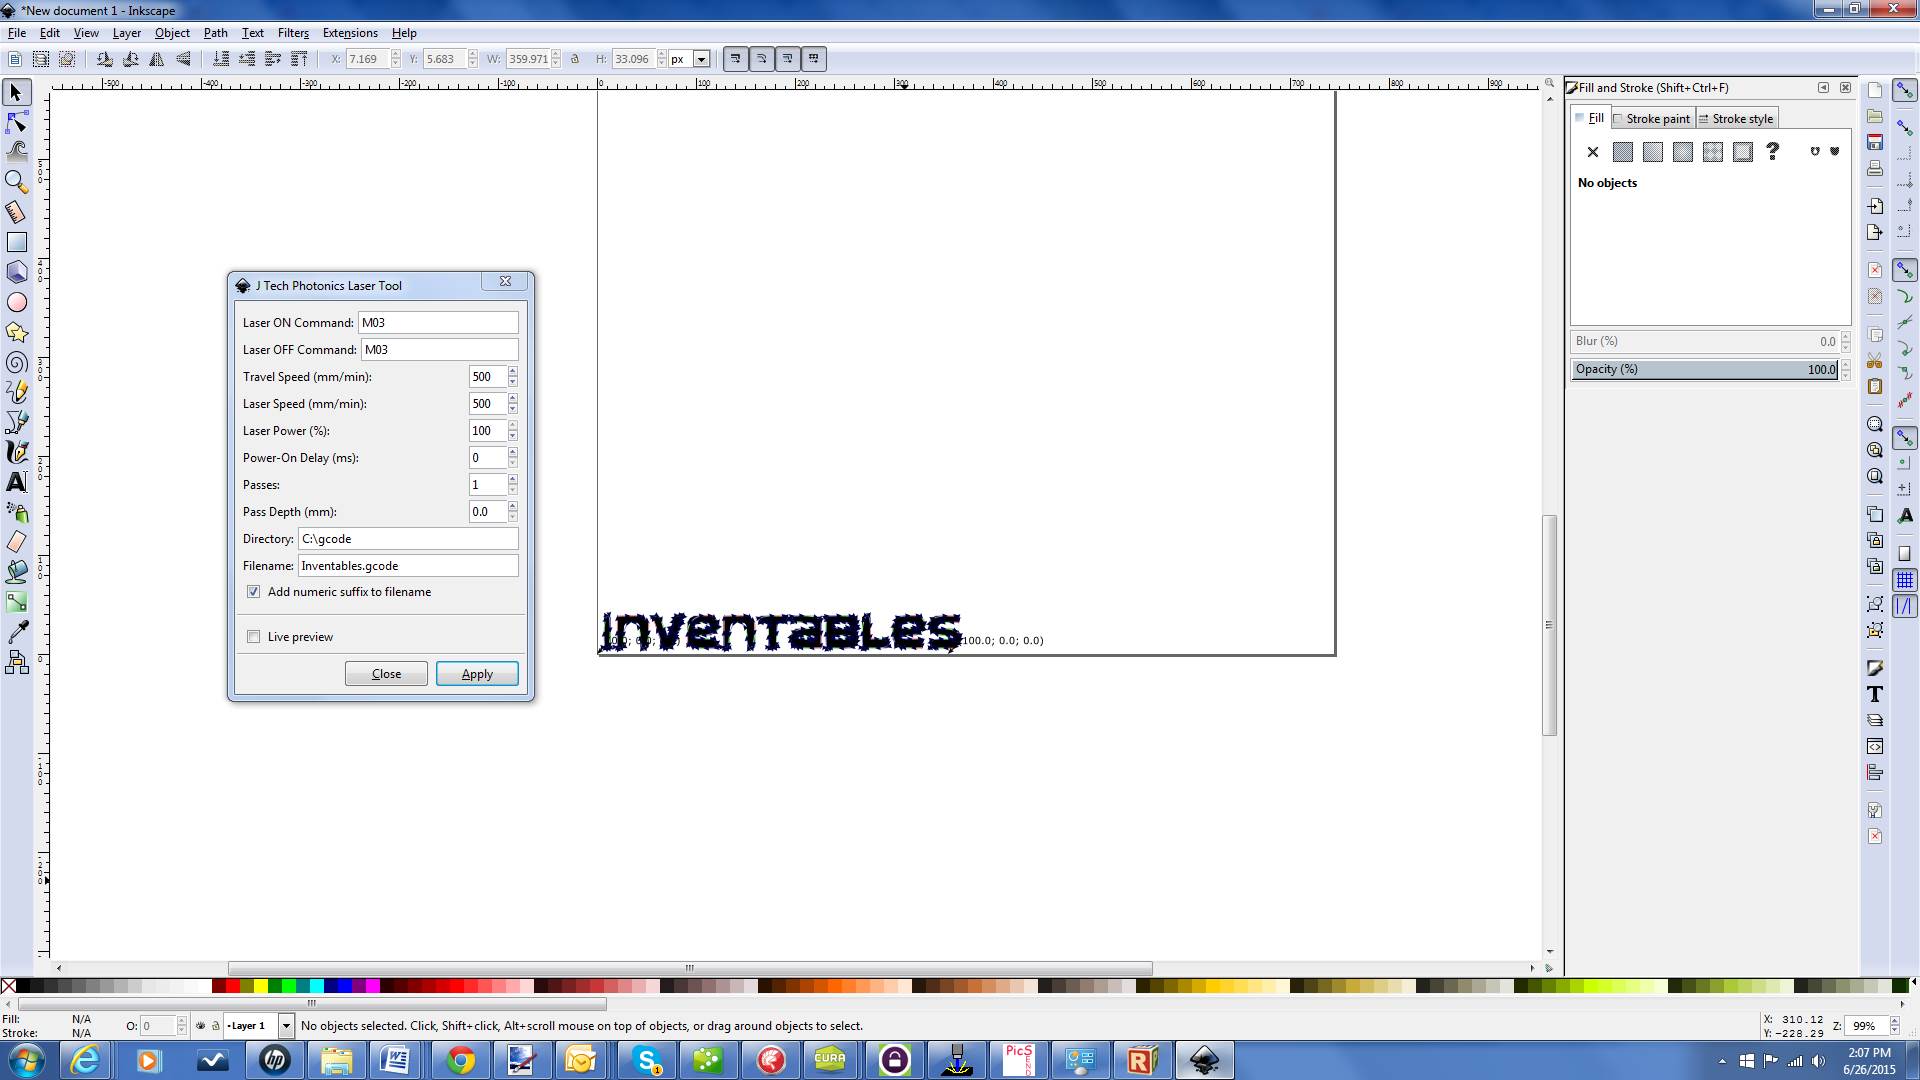This screenshot has width=1920, height=1080.
Task: Open the XML editor icon
Action: tap(1875, 746)
